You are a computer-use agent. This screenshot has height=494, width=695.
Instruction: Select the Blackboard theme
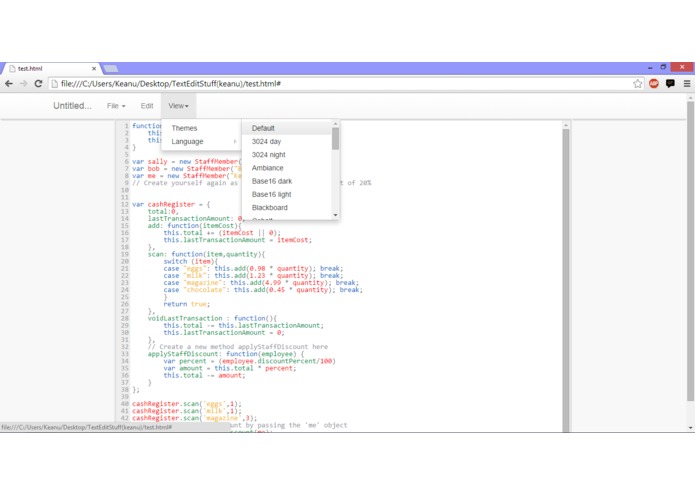(x=287, y=207)
